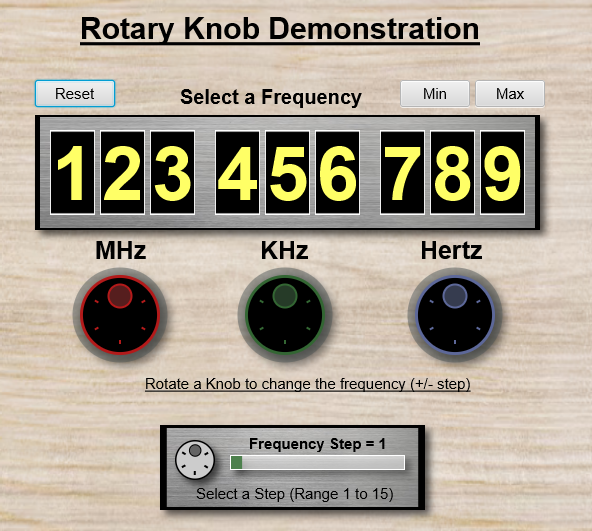The height and width of the screenshot is (531, 592).
Task: Click the blue indicator dot on Hertz knob
Action: (x=455, y=296)
